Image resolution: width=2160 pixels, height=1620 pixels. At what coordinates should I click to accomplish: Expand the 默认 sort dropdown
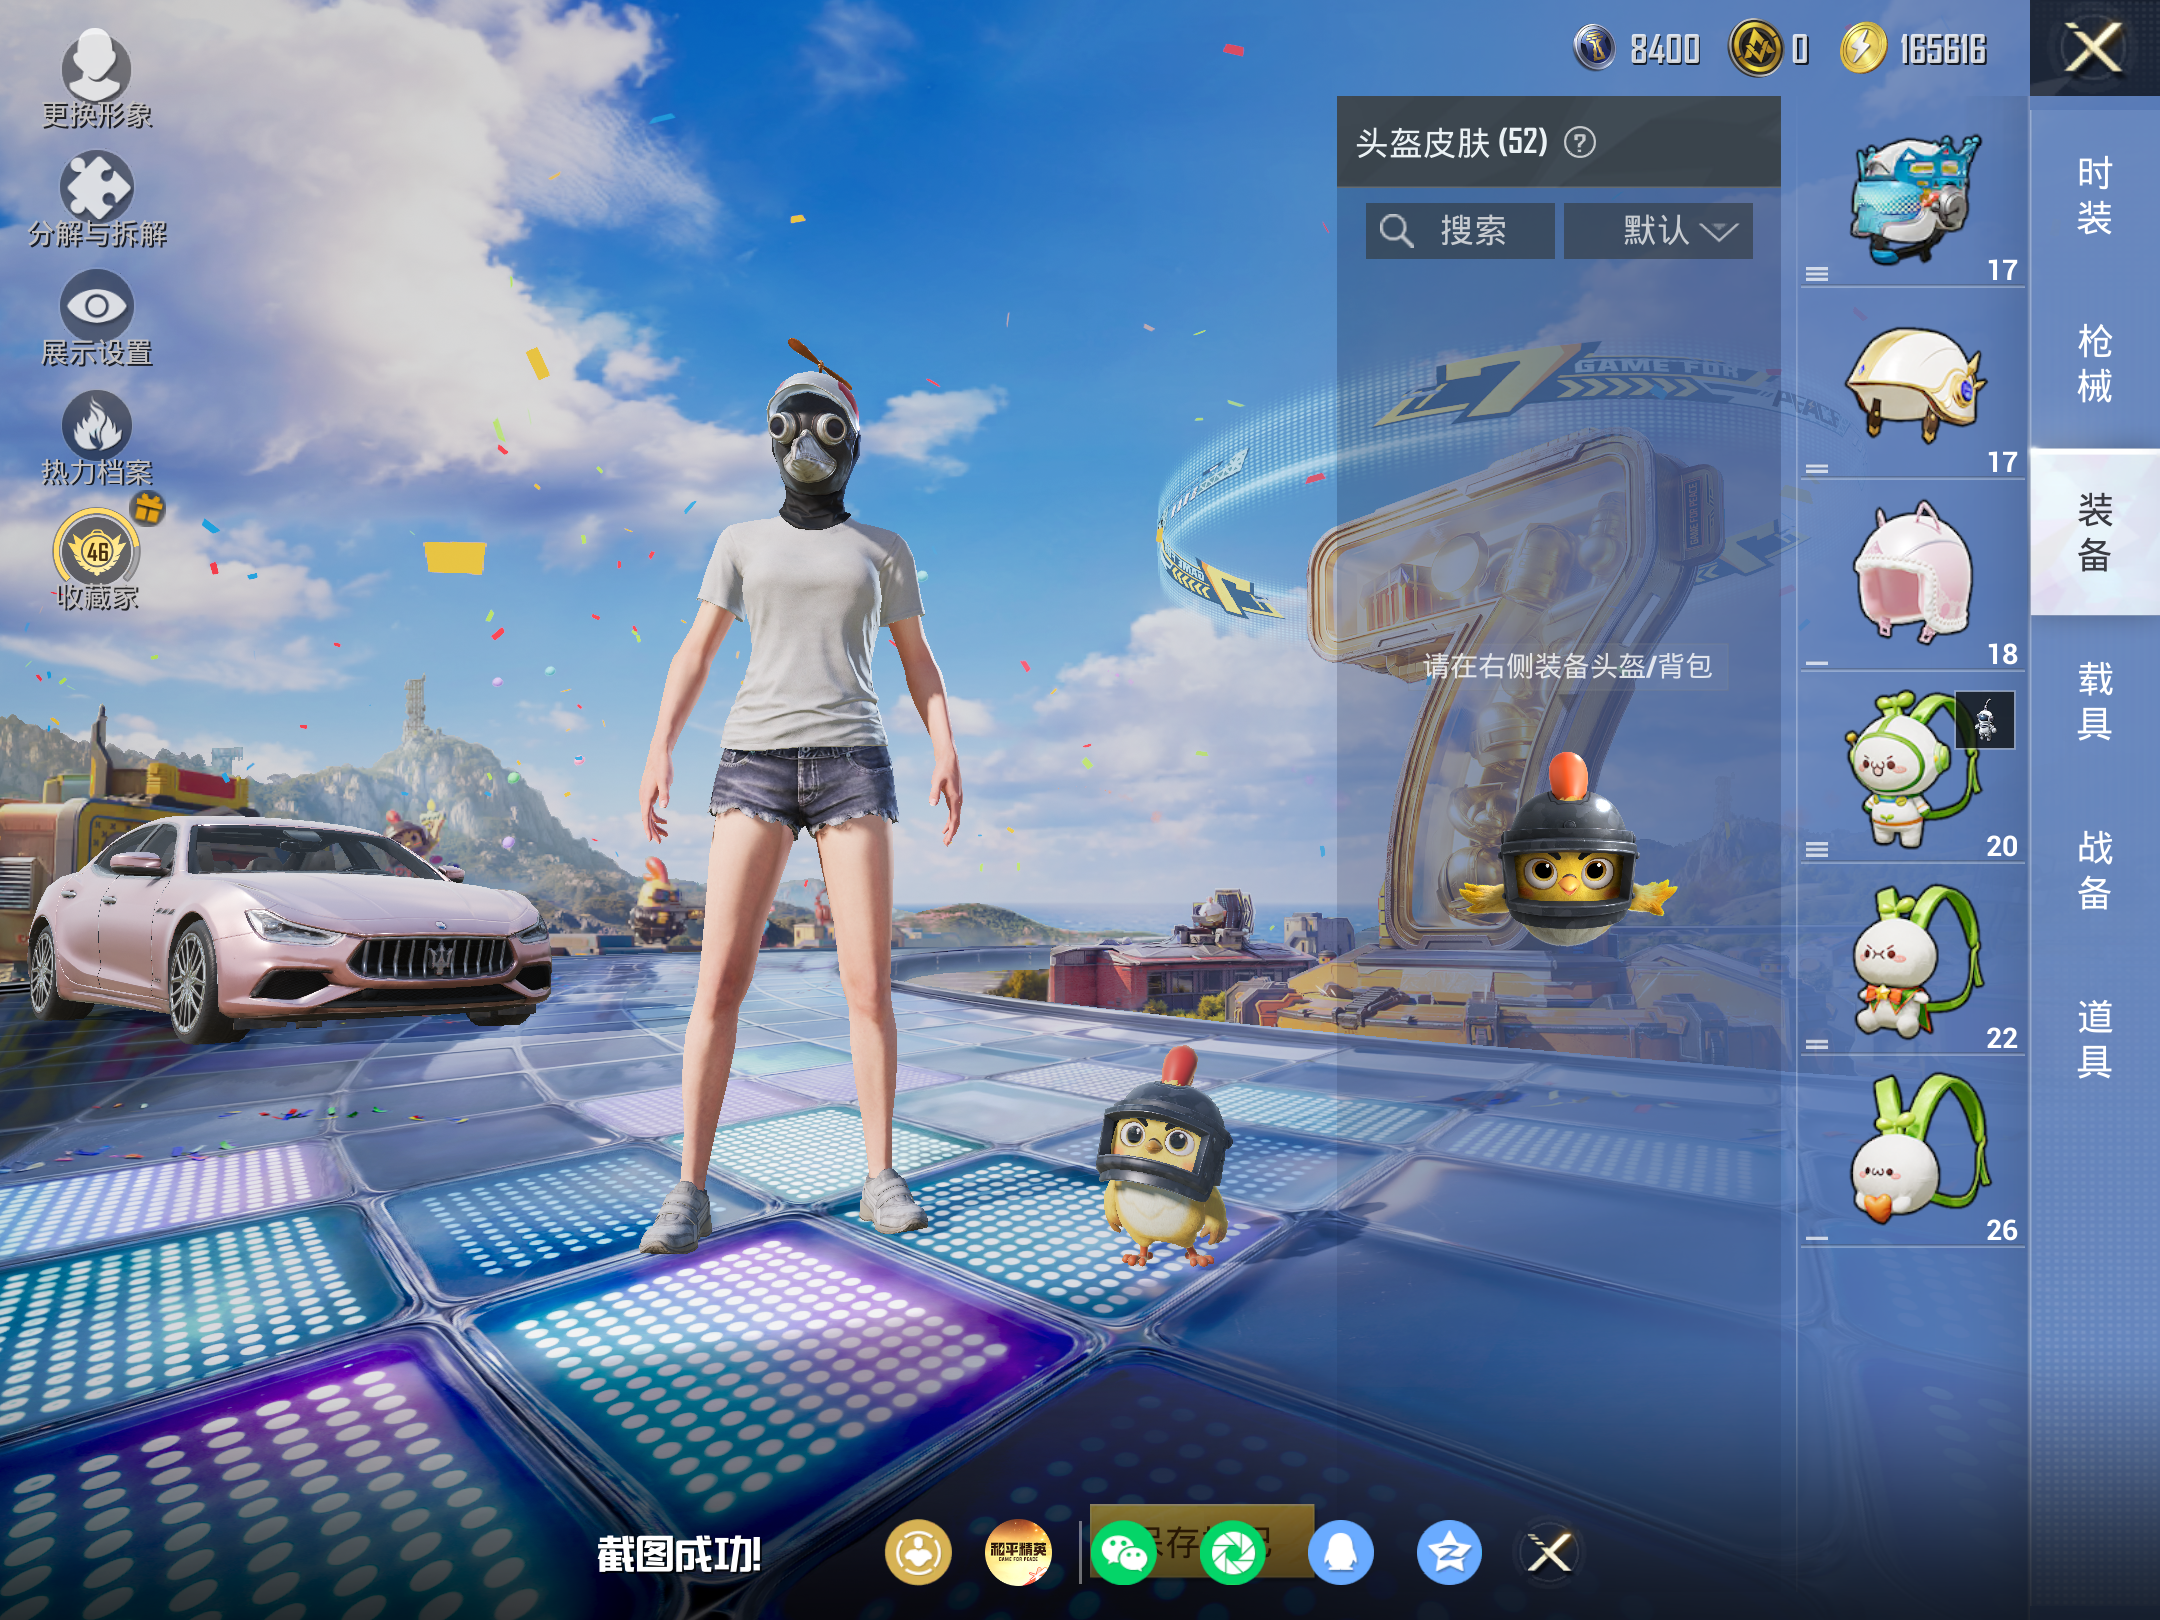(x=1658, y=231)
